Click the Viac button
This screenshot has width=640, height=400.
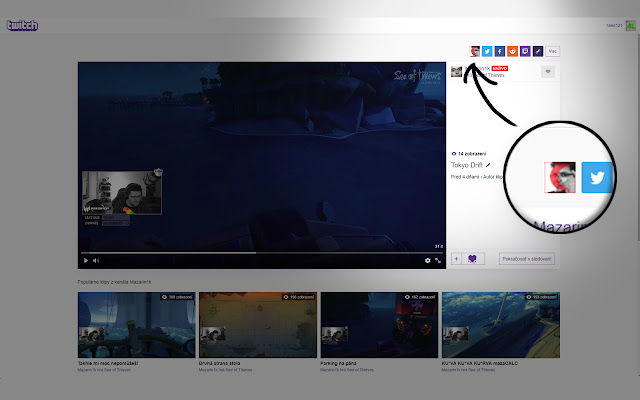click(x=553, y=51)
